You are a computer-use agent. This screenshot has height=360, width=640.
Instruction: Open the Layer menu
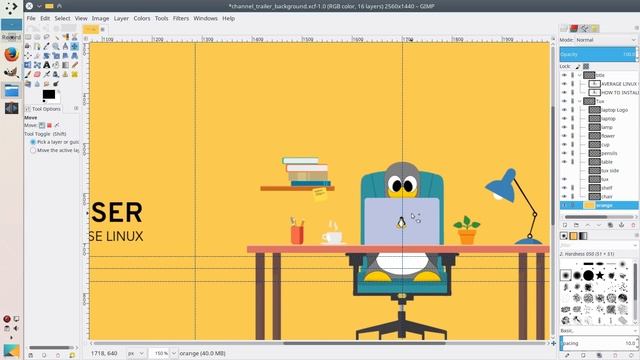pyautogui.click(x=121, y=18)
